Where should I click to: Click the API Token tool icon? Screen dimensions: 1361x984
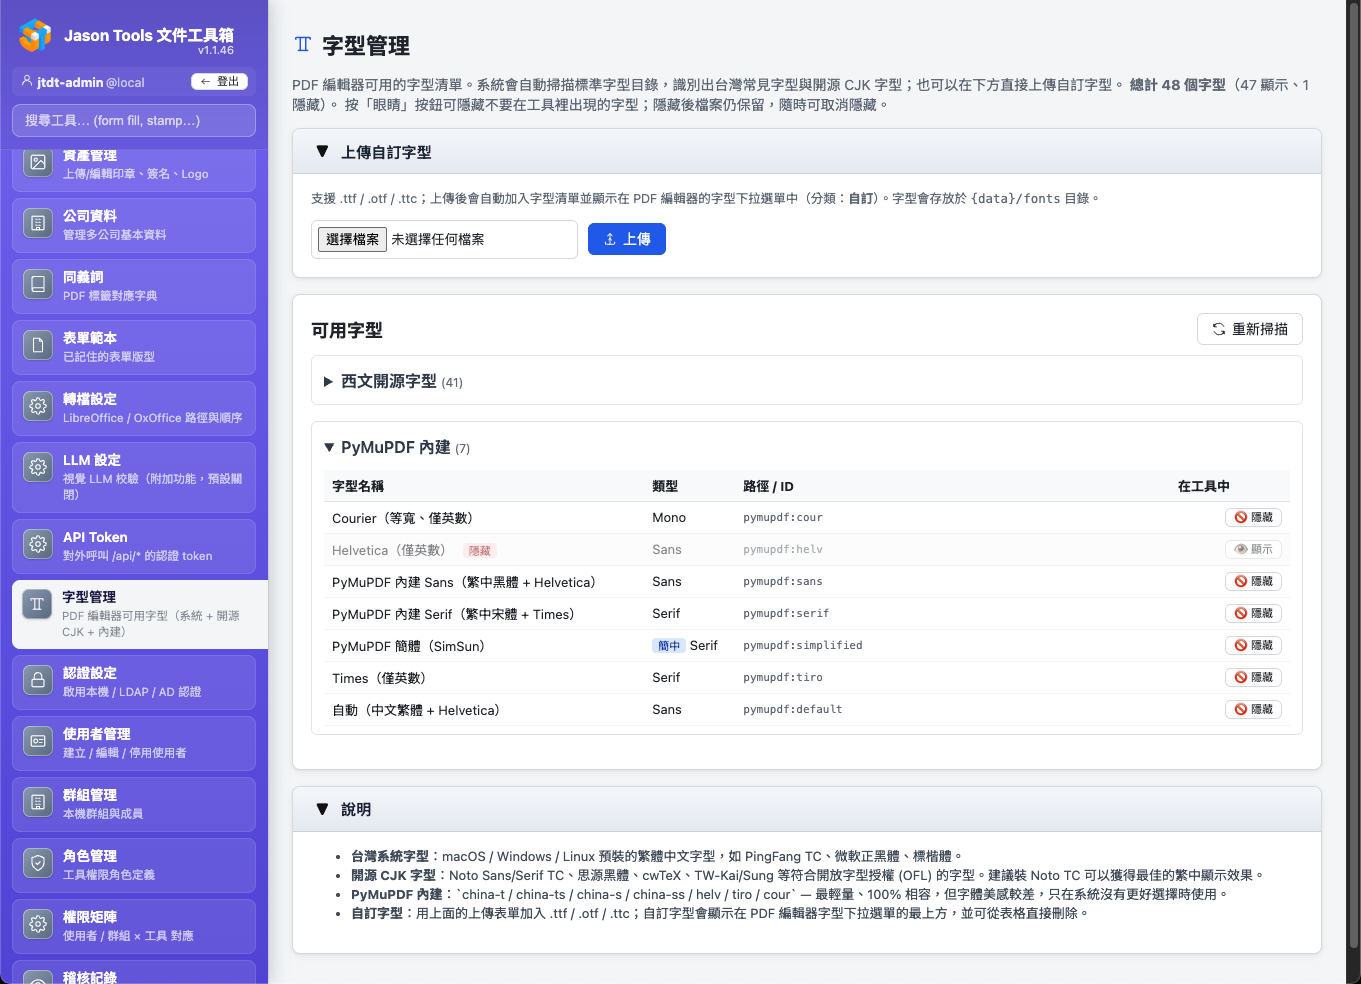37,544
